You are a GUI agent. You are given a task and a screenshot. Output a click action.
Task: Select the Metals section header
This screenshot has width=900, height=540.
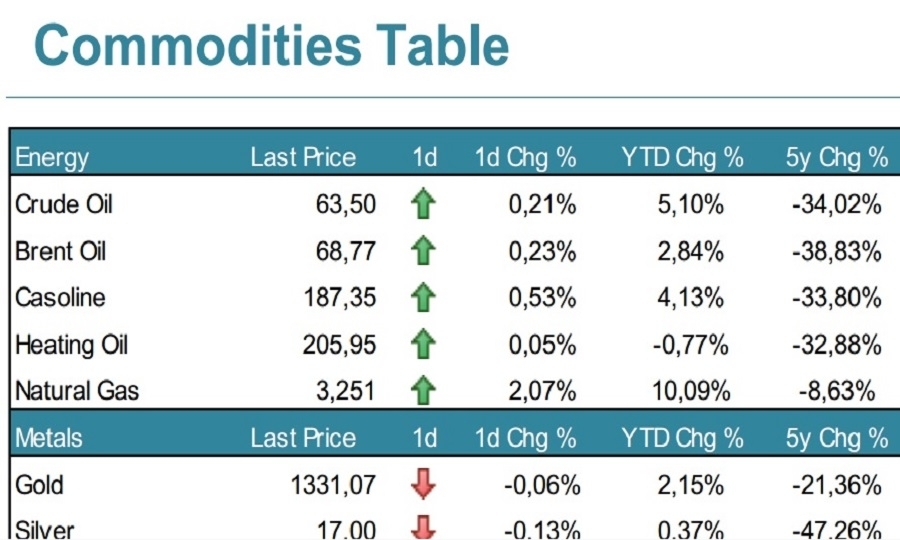(48, 438)
